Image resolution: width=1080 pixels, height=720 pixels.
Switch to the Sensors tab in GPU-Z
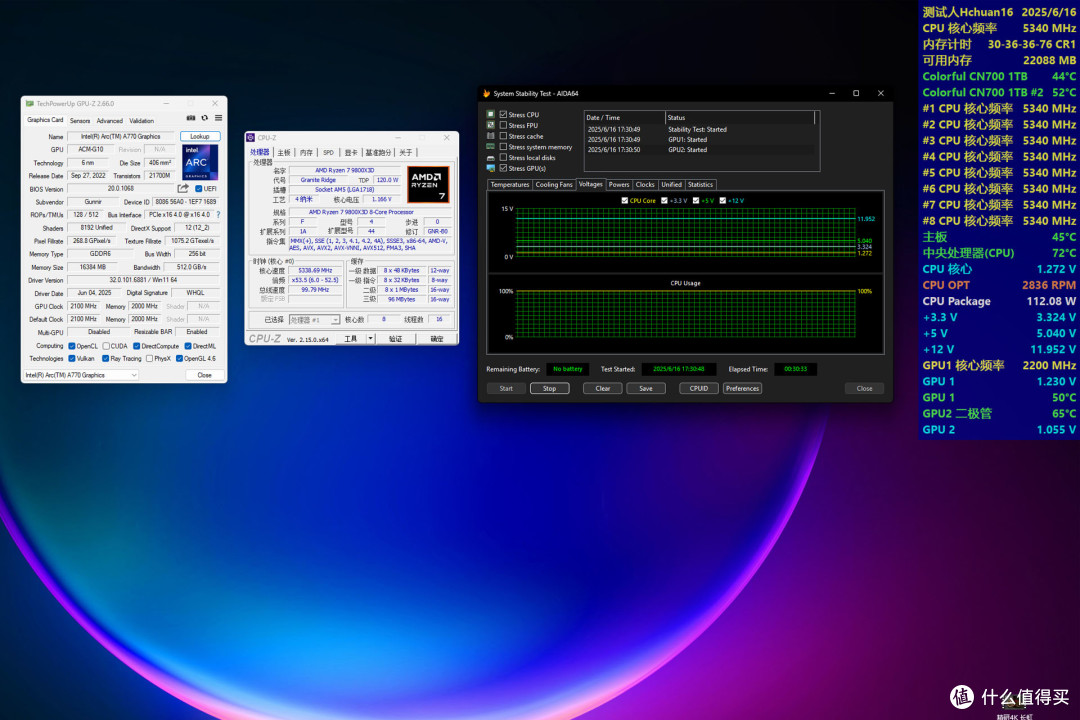tap(80, 121)
